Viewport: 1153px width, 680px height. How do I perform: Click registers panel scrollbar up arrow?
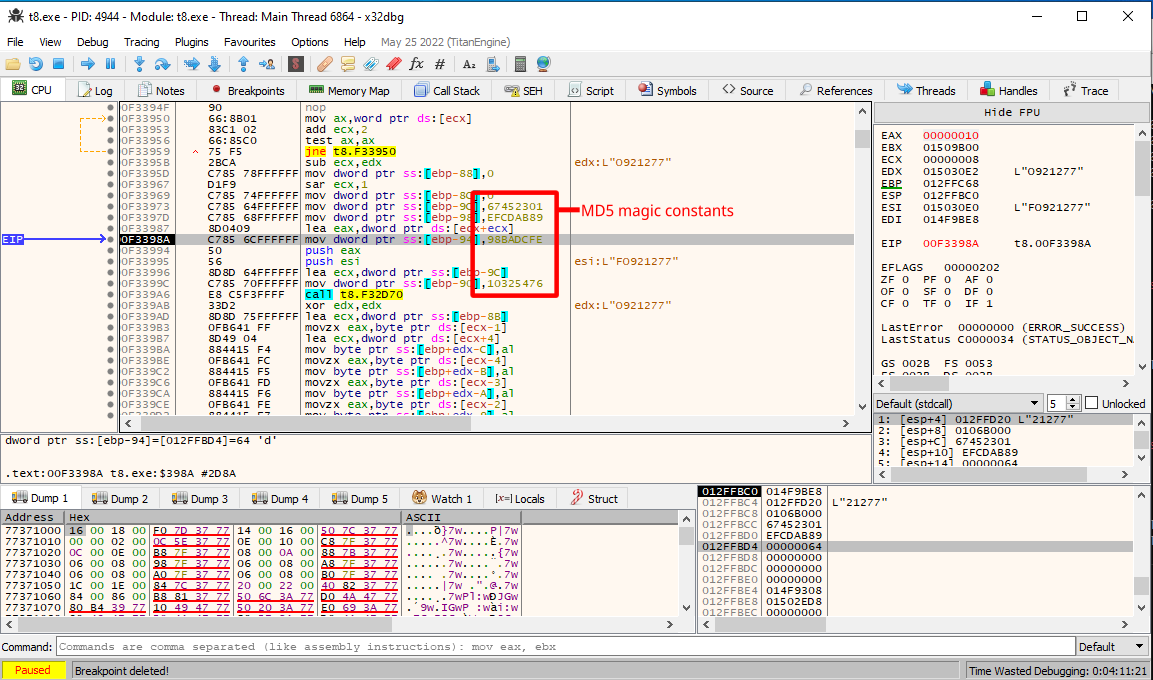pos(1142,133)
